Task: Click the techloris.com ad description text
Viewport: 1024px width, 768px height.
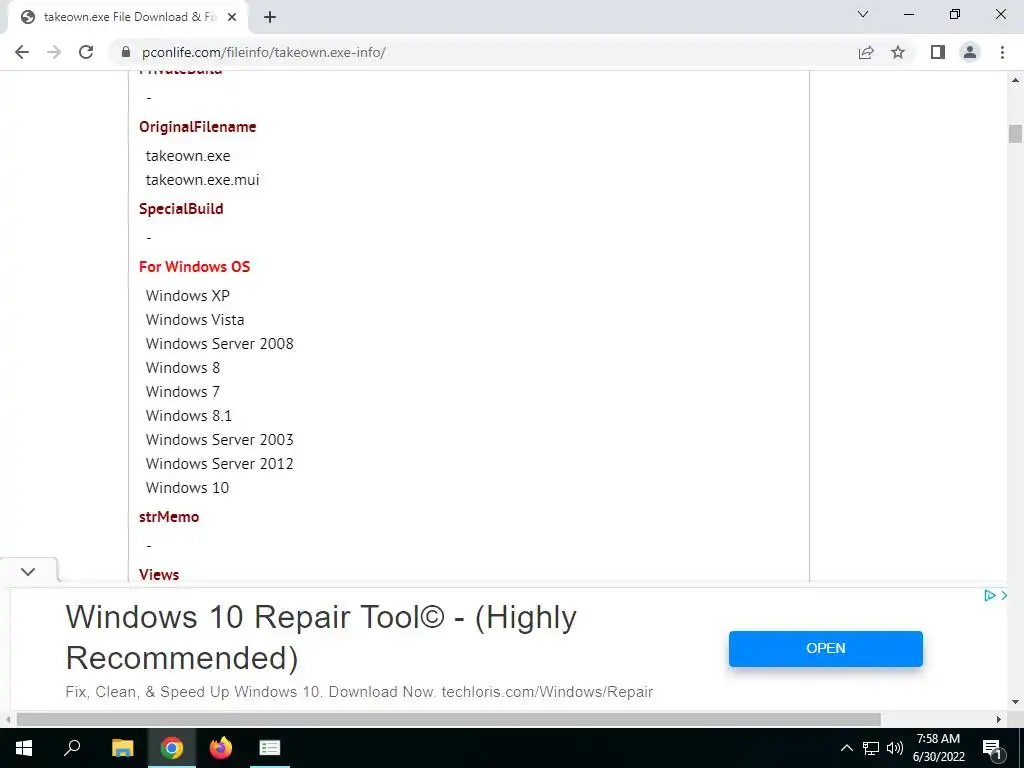Action: coord(359,692)
